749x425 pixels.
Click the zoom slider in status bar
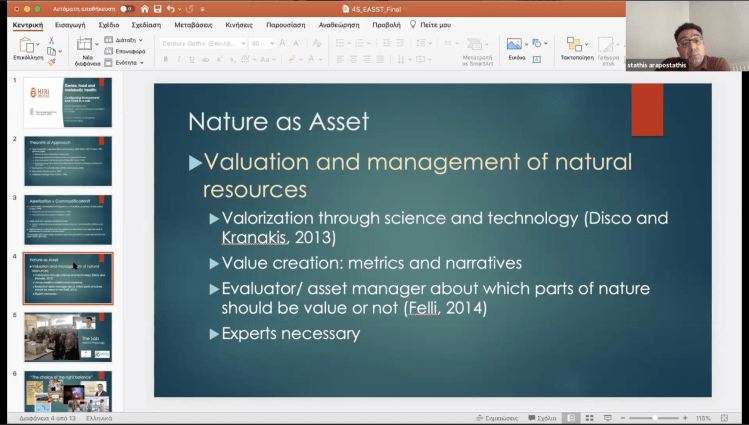(655, 418)
